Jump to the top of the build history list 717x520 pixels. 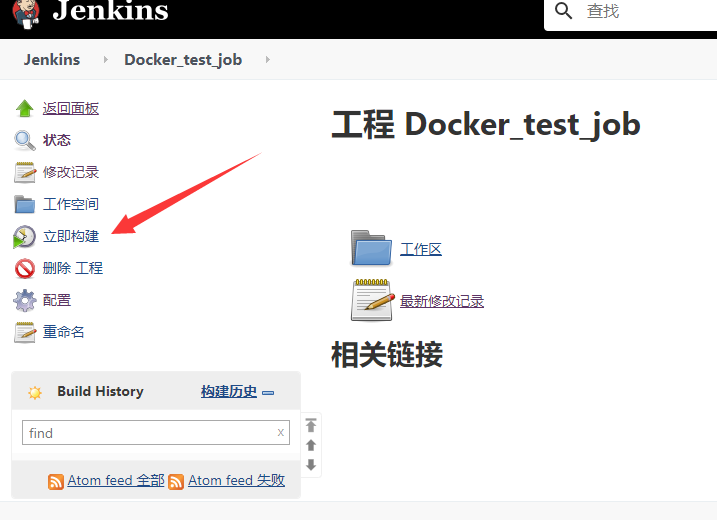point(311,425)
